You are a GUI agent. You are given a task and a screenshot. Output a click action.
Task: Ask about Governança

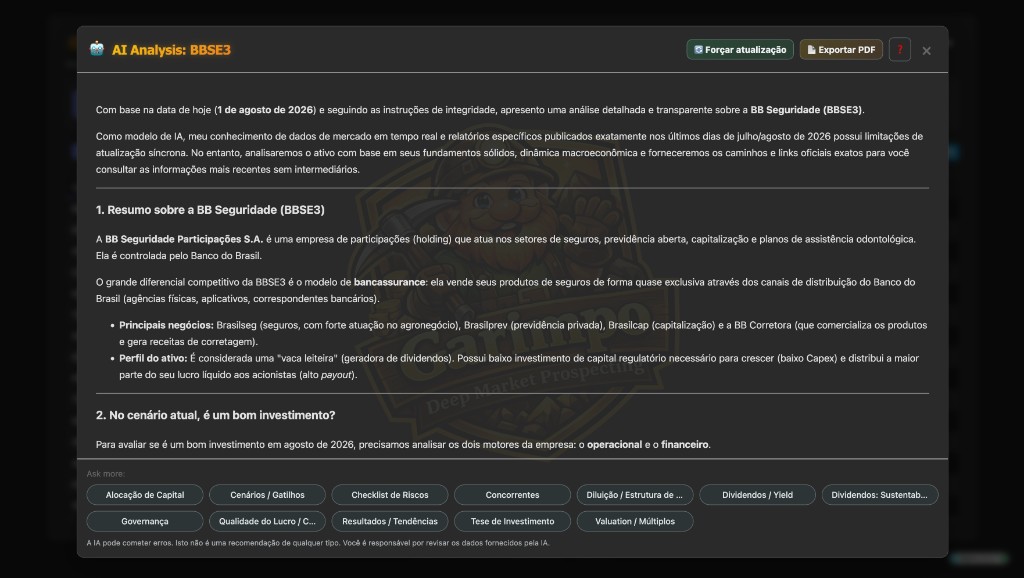pos(145,521)
